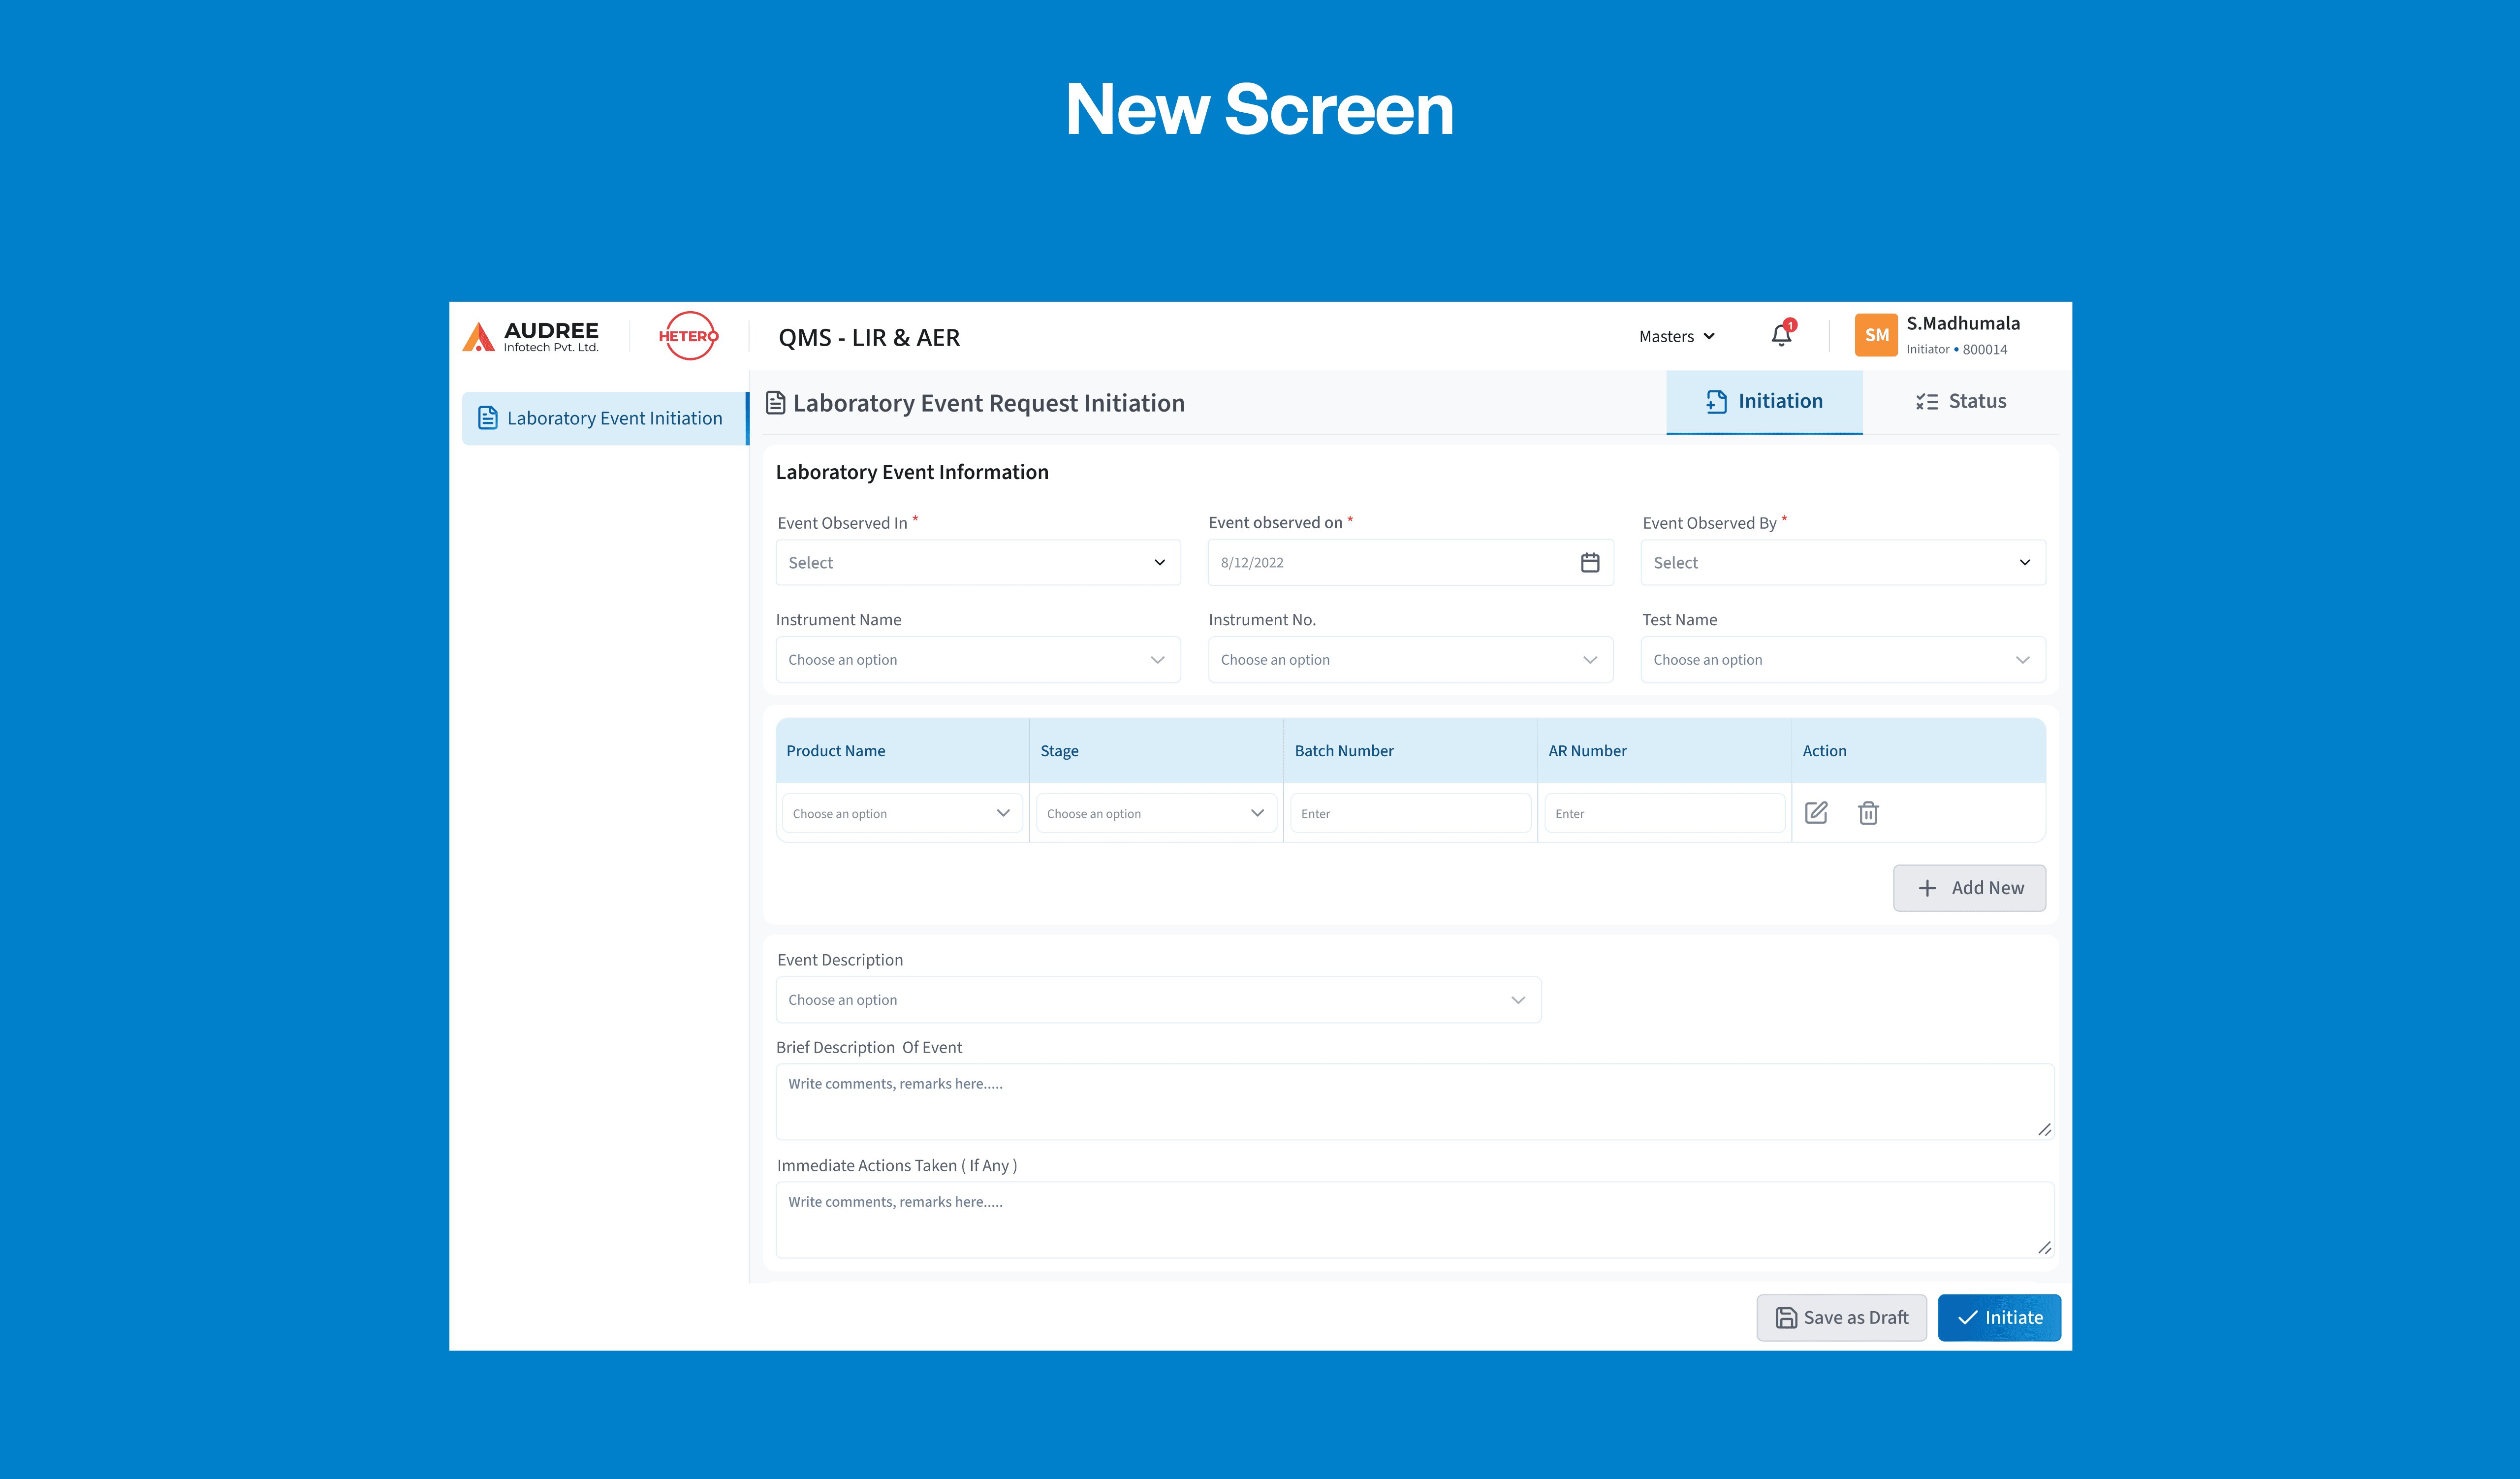Click the delete row trash icon

point(1868,812)
